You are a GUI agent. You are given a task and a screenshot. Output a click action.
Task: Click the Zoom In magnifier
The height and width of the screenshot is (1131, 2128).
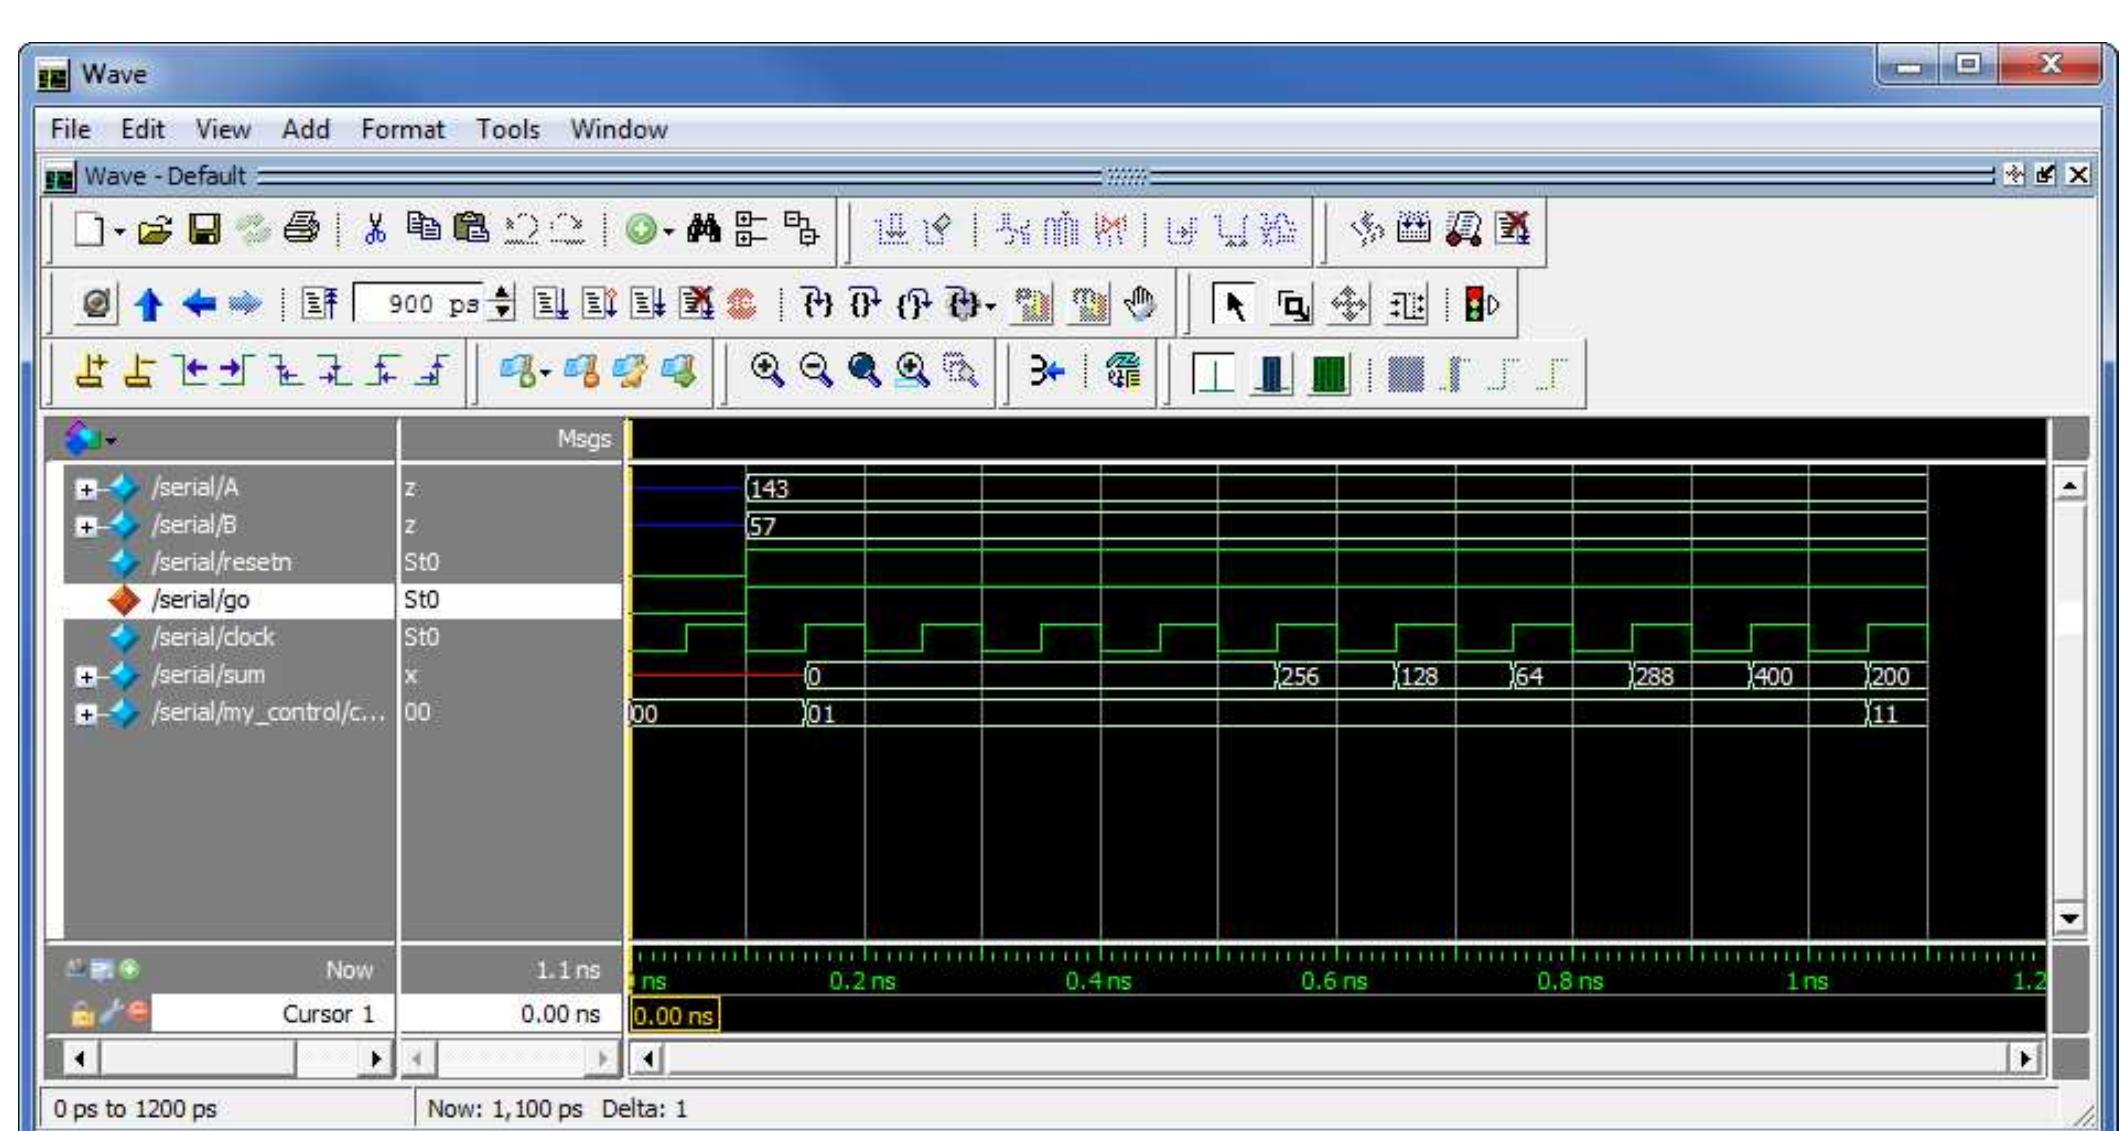[x=767, y=371]
